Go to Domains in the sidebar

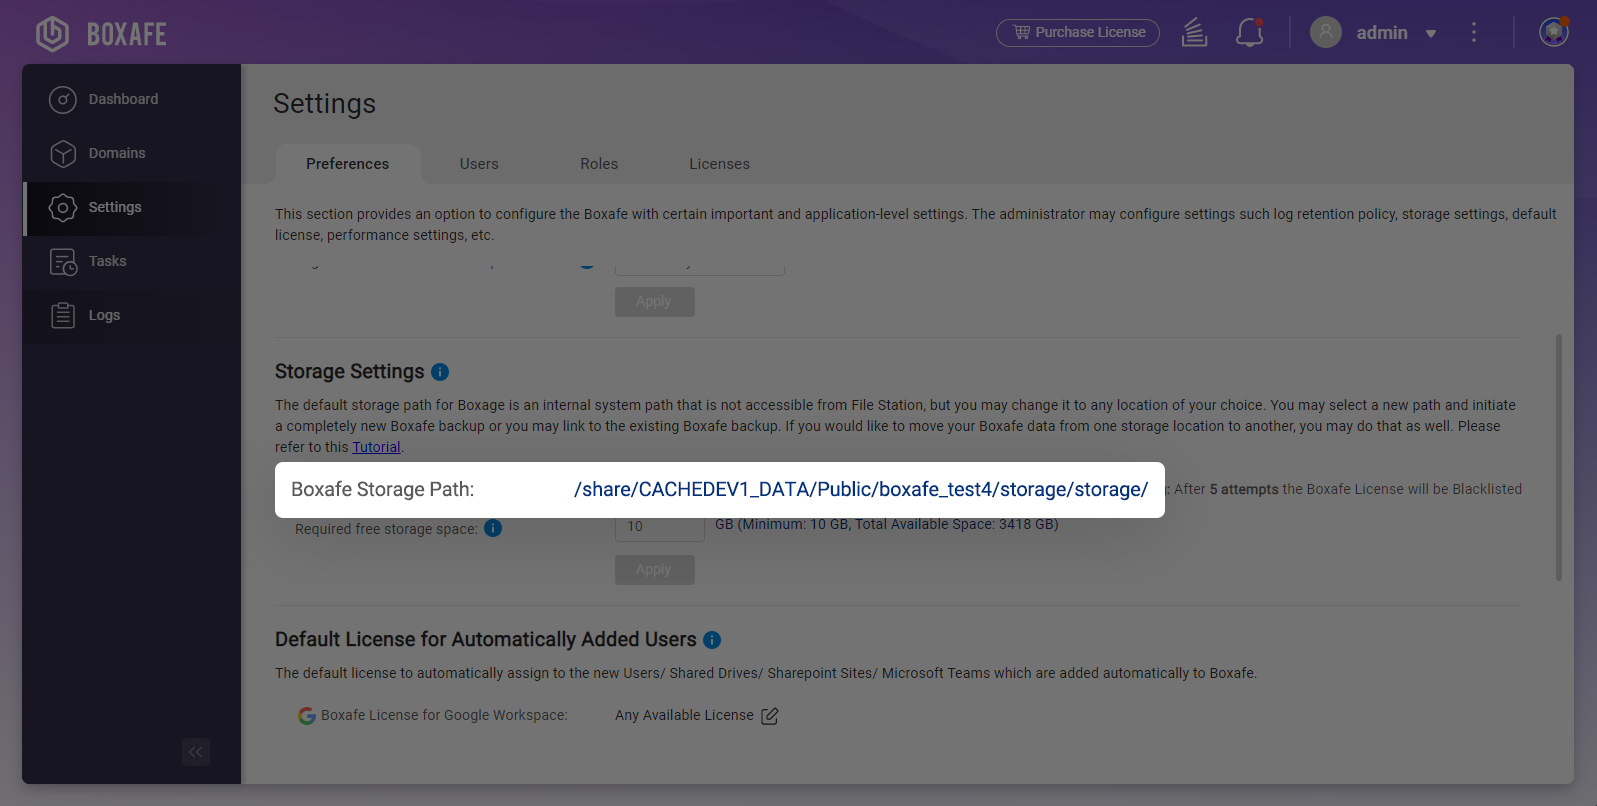117,153
